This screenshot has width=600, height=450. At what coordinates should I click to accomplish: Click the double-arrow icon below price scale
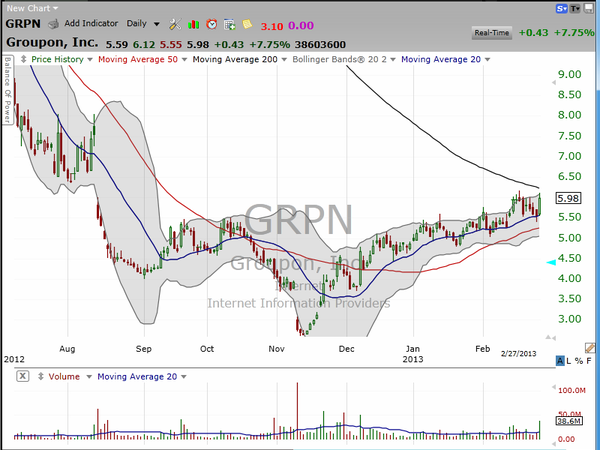point(550,338)
